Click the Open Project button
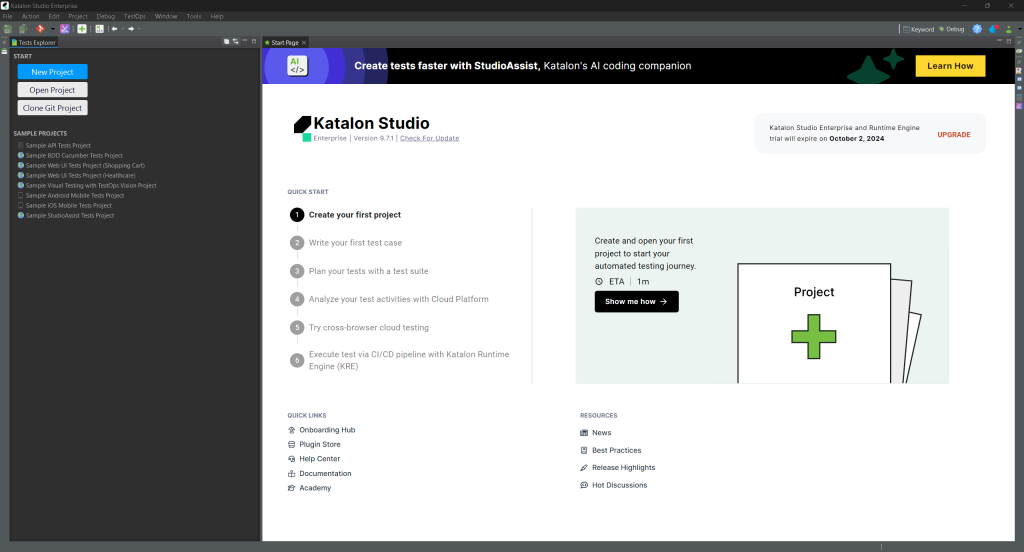 click(x=52, y=90)
